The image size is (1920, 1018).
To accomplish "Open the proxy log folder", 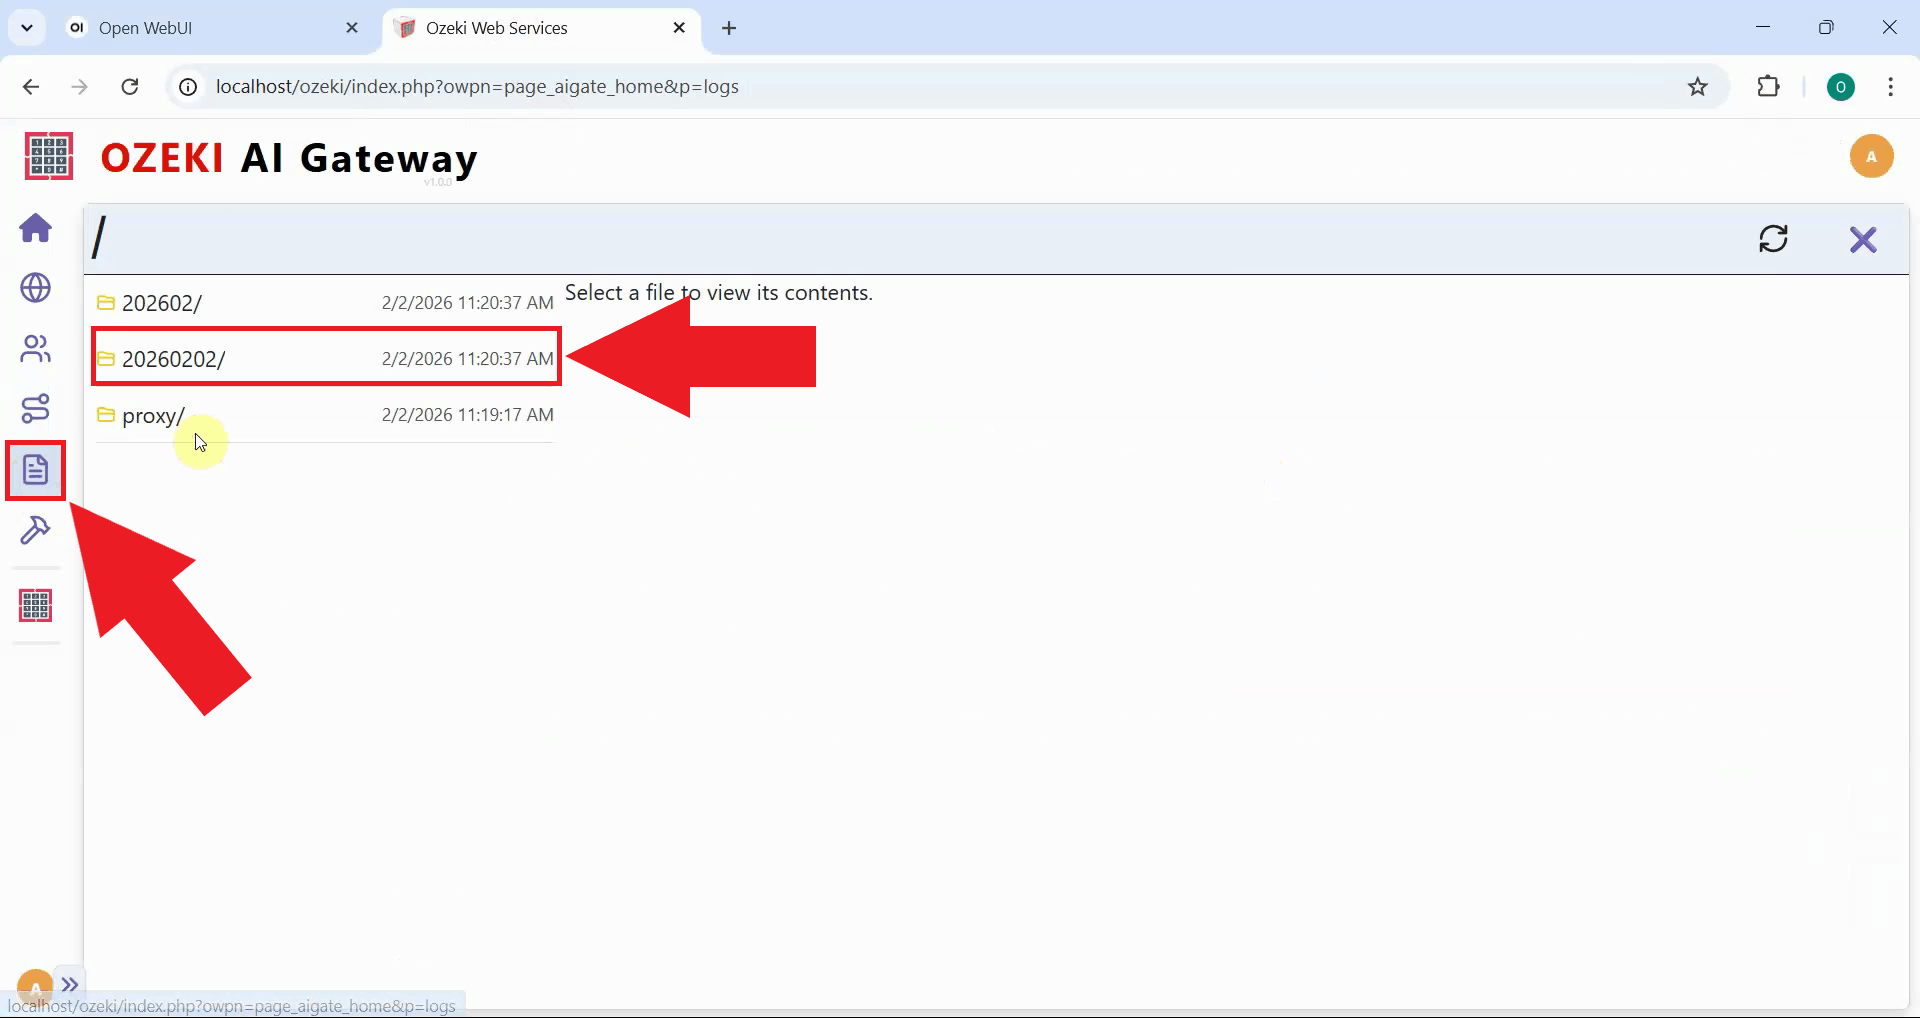I will 152,415.
